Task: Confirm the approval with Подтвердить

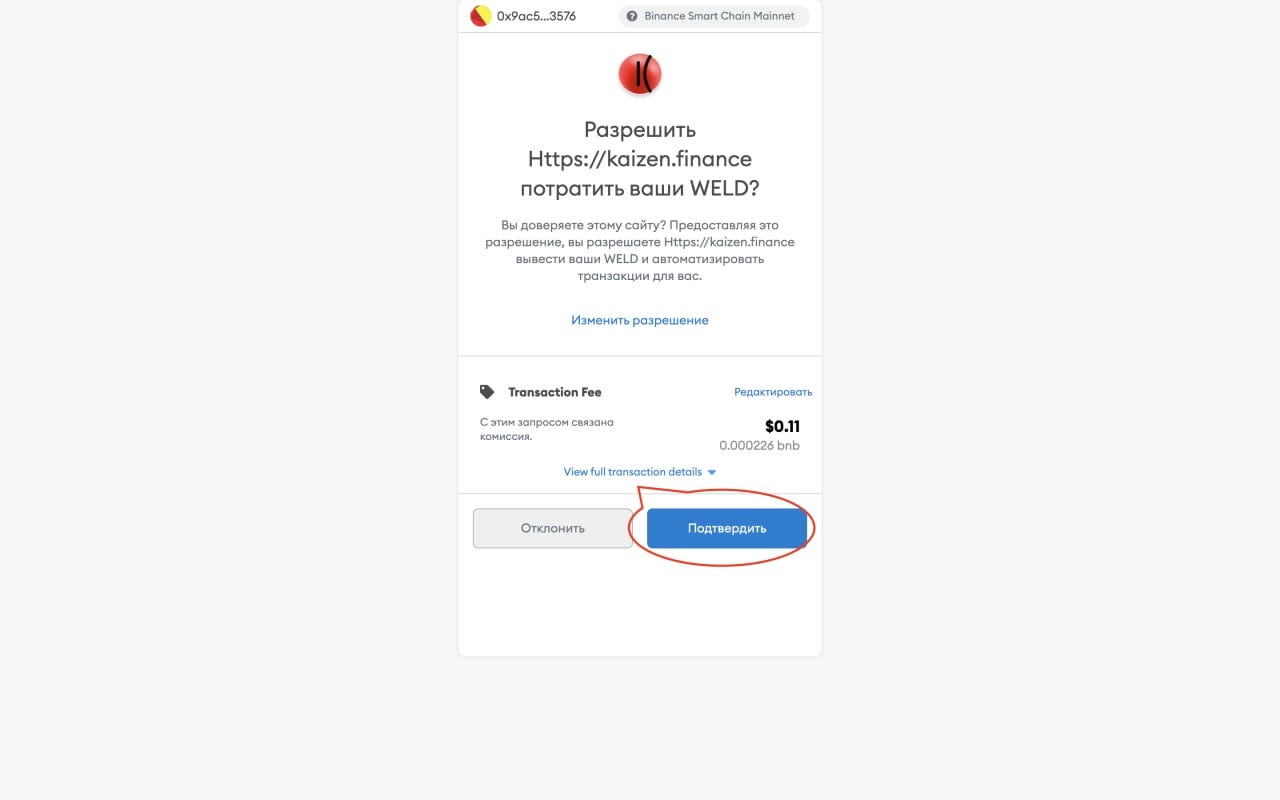Action: pyautogui.click(x=727, y=528)
